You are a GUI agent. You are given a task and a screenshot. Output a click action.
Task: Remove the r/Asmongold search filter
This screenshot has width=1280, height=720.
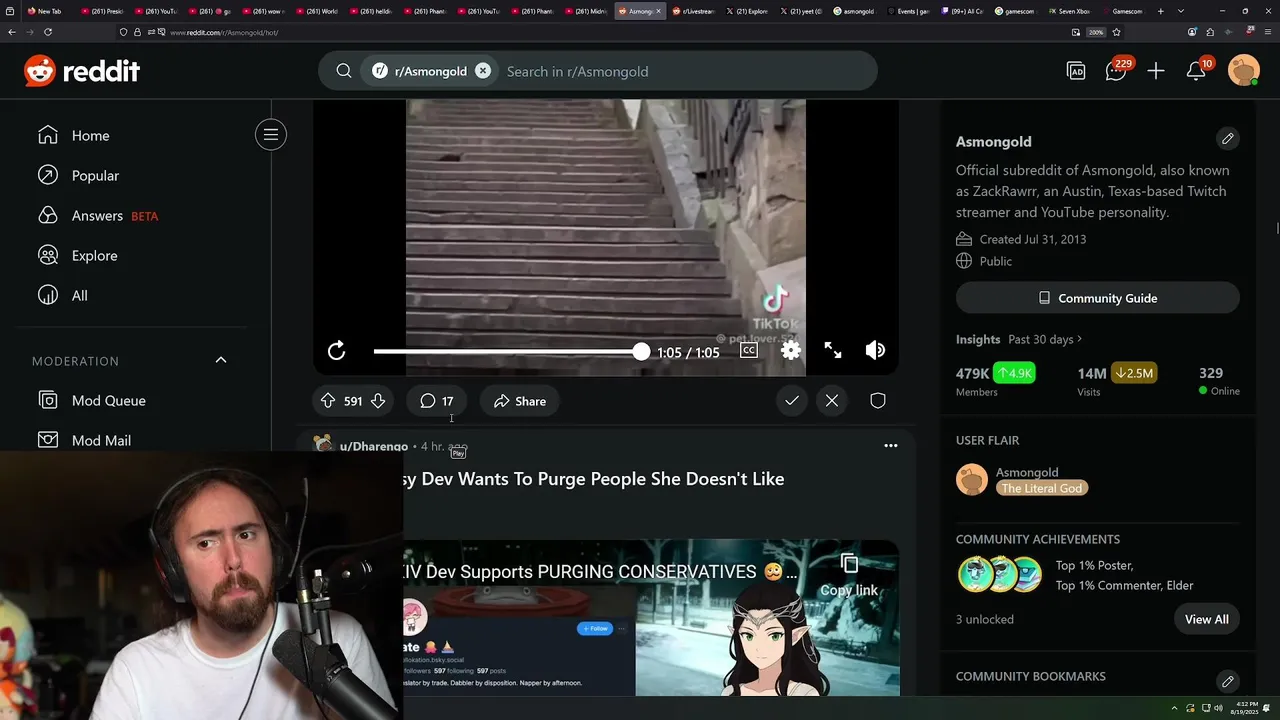[x=483, y=71]
